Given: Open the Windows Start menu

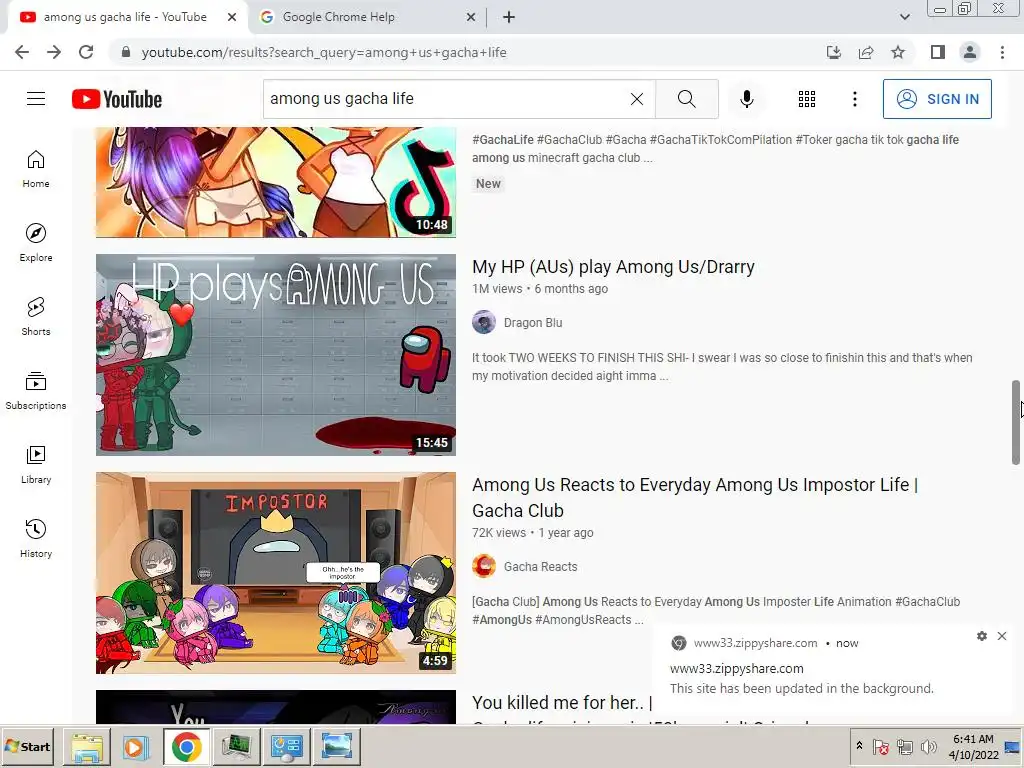Looking at the screenshot, I should 27,746.
